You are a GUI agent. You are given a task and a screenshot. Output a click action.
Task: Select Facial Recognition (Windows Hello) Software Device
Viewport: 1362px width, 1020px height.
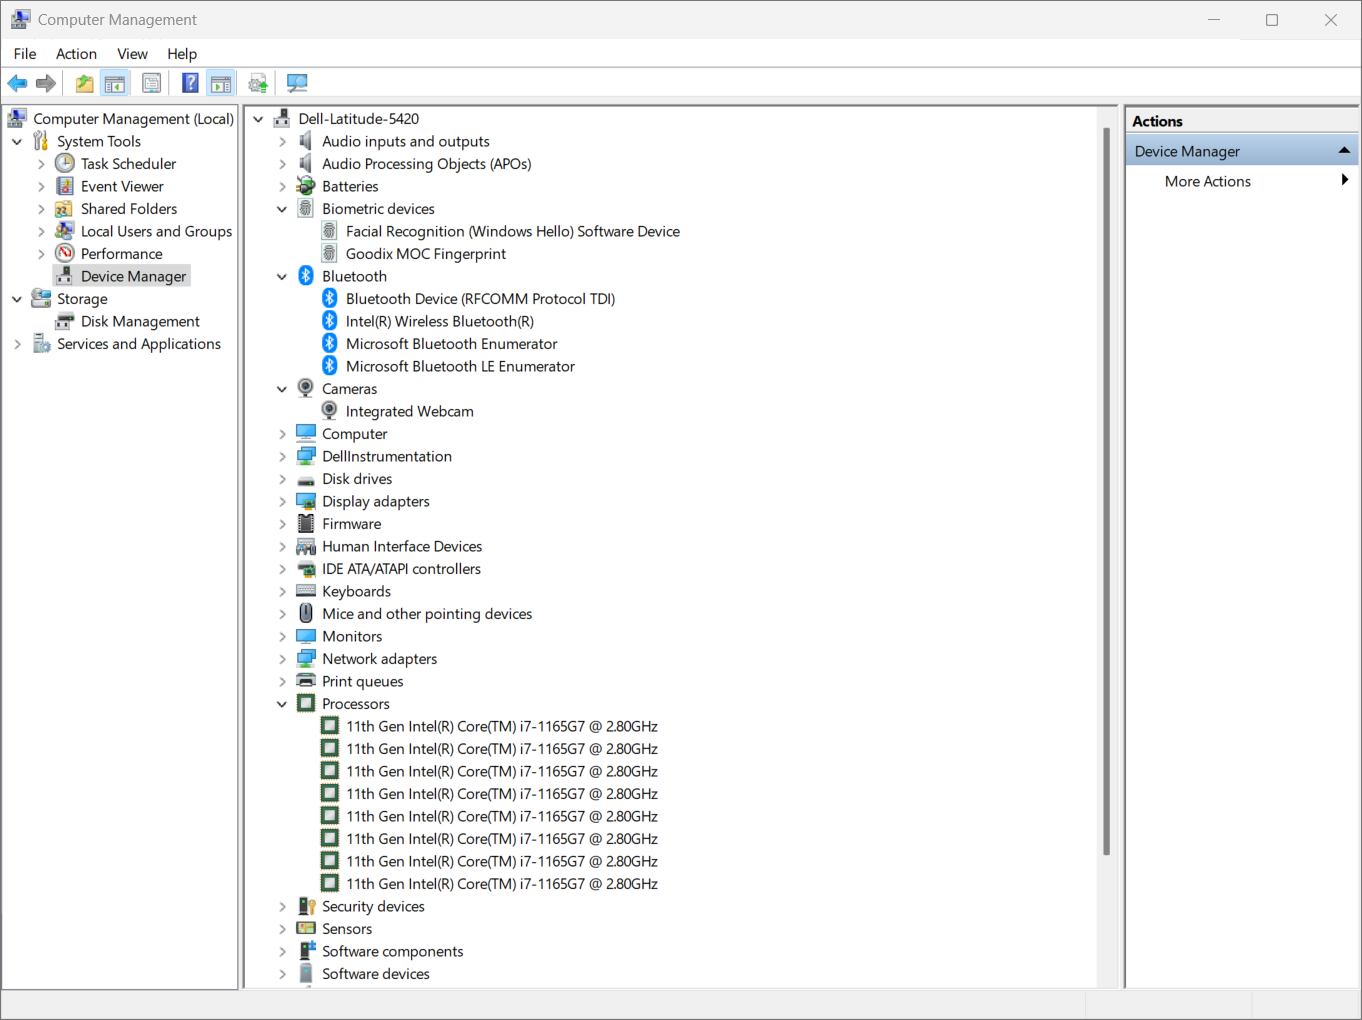513,231
